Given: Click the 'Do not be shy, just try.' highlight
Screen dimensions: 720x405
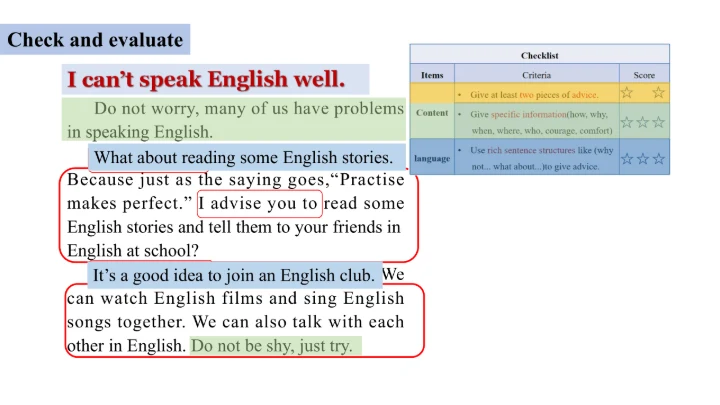Looking at the screenshot, I should [274, 346].
